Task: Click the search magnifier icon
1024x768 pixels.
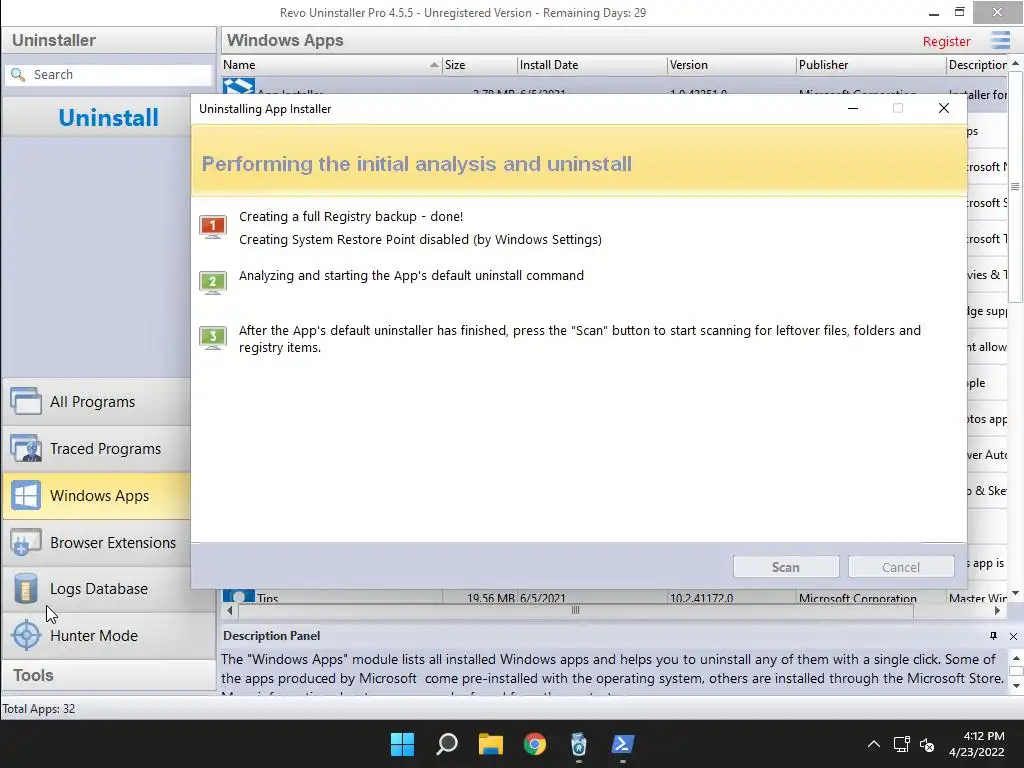Action: tap(18, 74)
